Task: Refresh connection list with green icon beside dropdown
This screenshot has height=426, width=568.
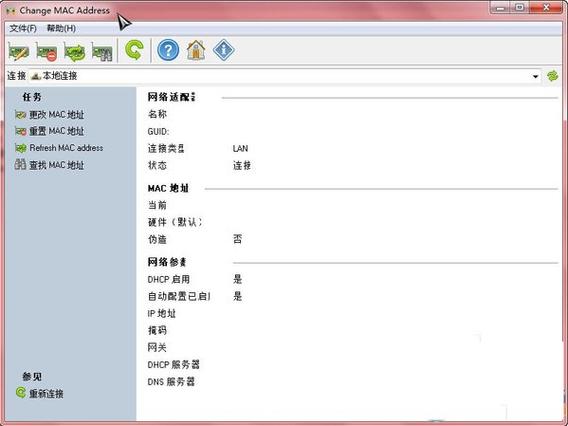Action: click(552, 76)
